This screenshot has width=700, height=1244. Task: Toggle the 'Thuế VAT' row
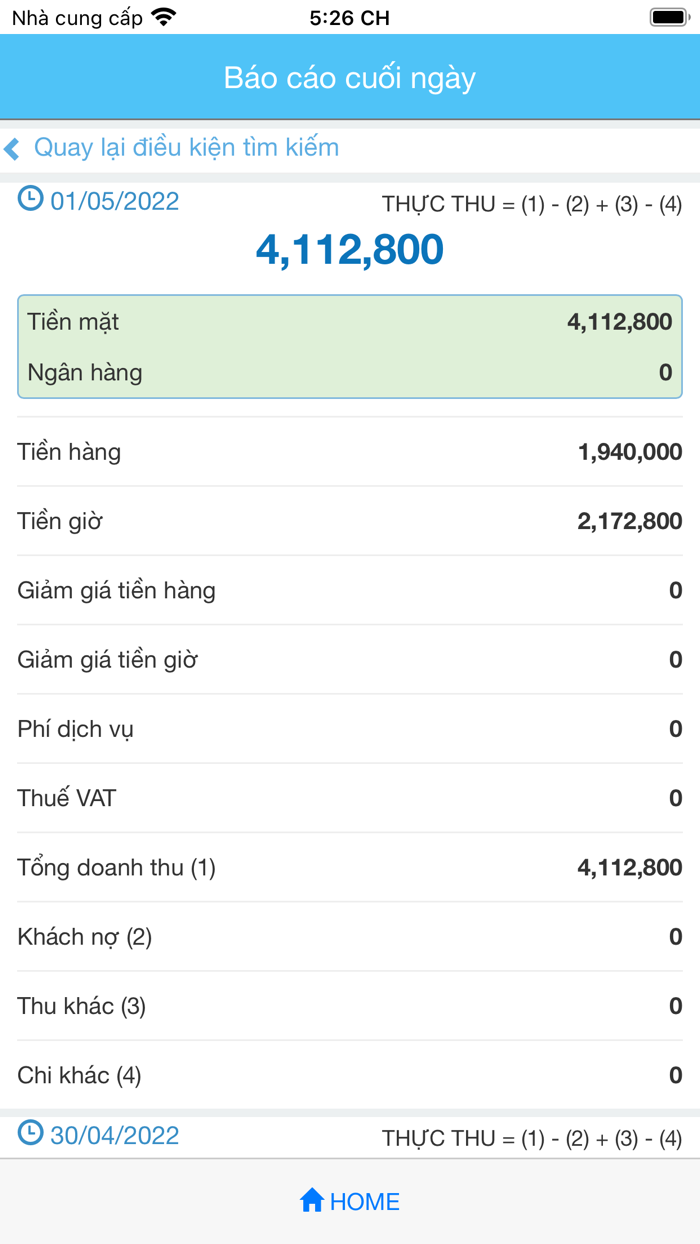pos(350,798)
